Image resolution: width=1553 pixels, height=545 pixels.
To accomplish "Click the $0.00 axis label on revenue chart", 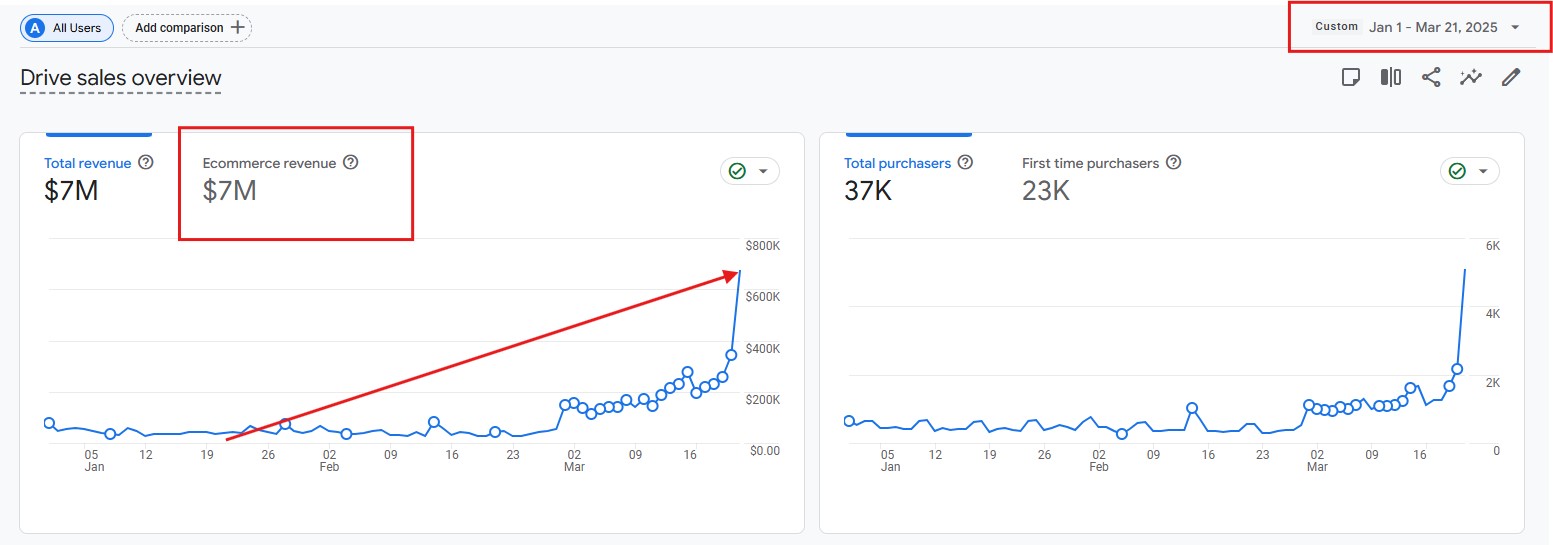I will 764,451.
